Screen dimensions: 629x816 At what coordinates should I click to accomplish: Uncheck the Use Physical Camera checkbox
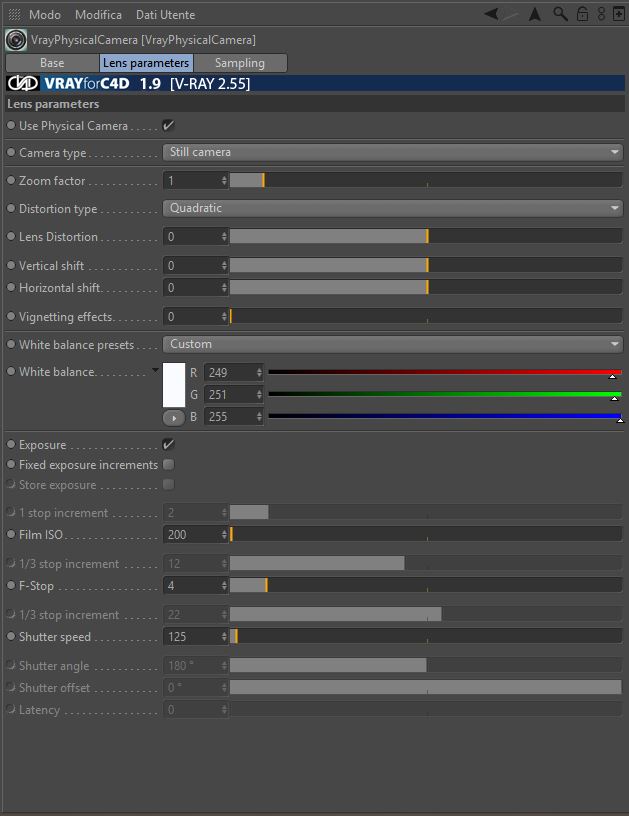click(x=168, y=125)
